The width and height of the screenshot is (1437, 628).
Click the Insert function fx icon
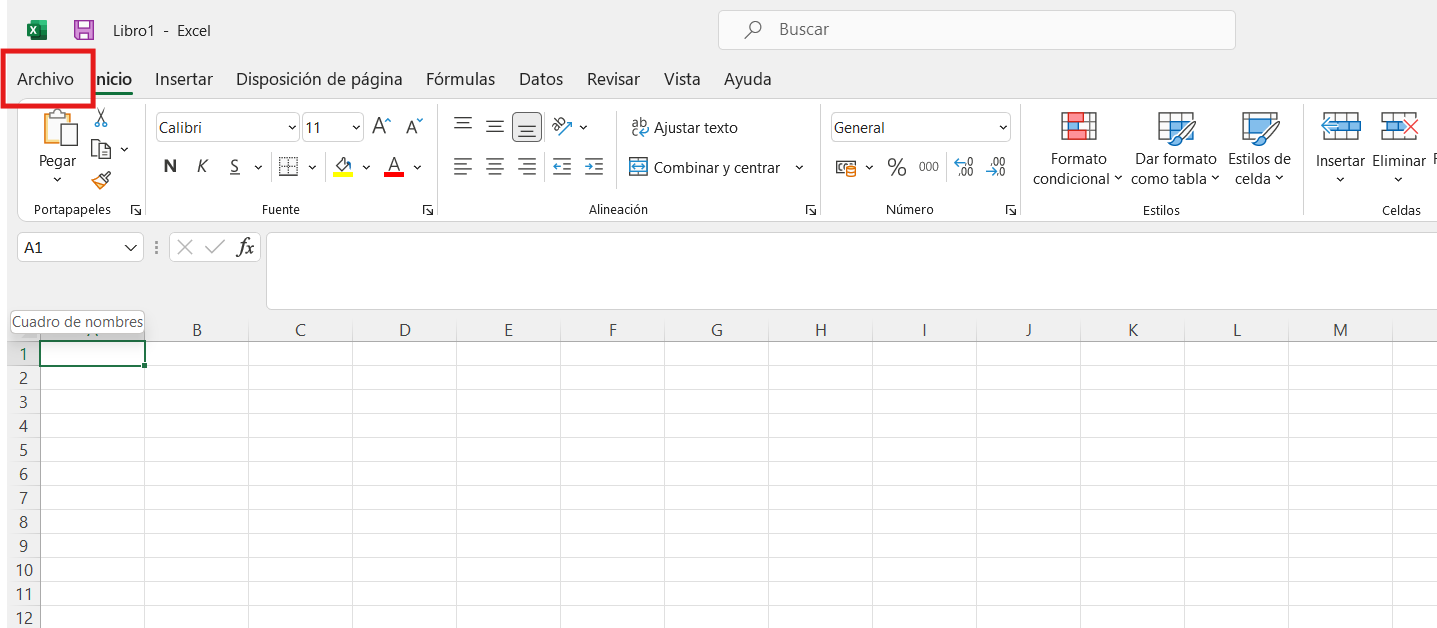click(x=245, y=247)
